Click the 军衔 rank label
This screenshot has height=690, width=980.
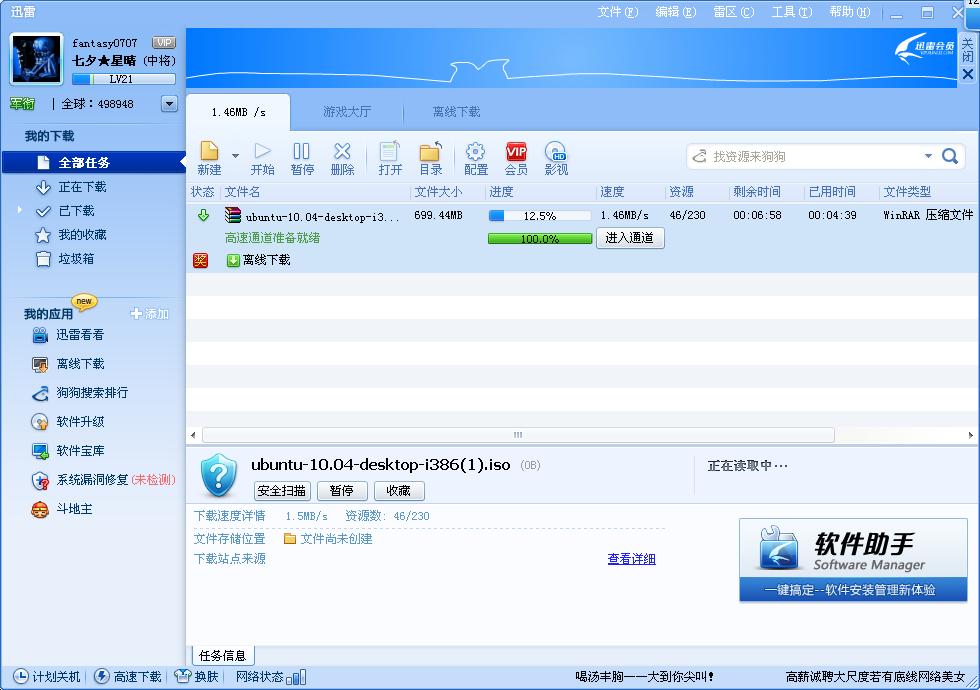[22, 104]
